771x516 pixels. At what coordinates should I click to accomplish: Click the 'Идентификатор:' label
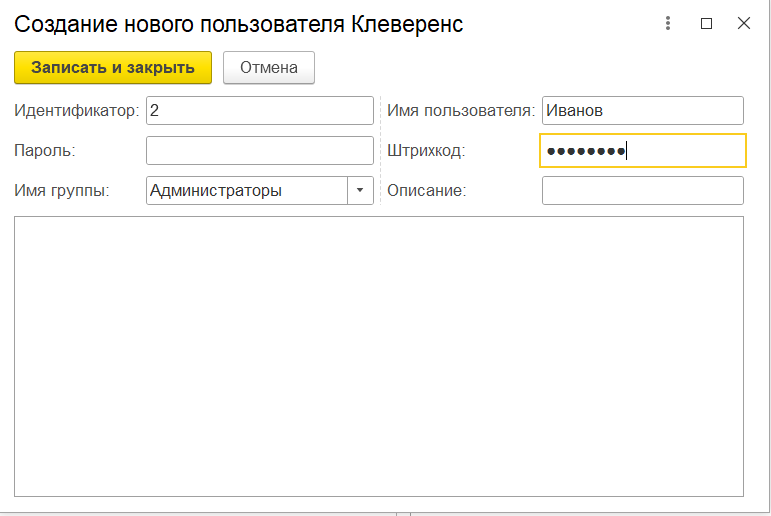[x=77, y=110]
